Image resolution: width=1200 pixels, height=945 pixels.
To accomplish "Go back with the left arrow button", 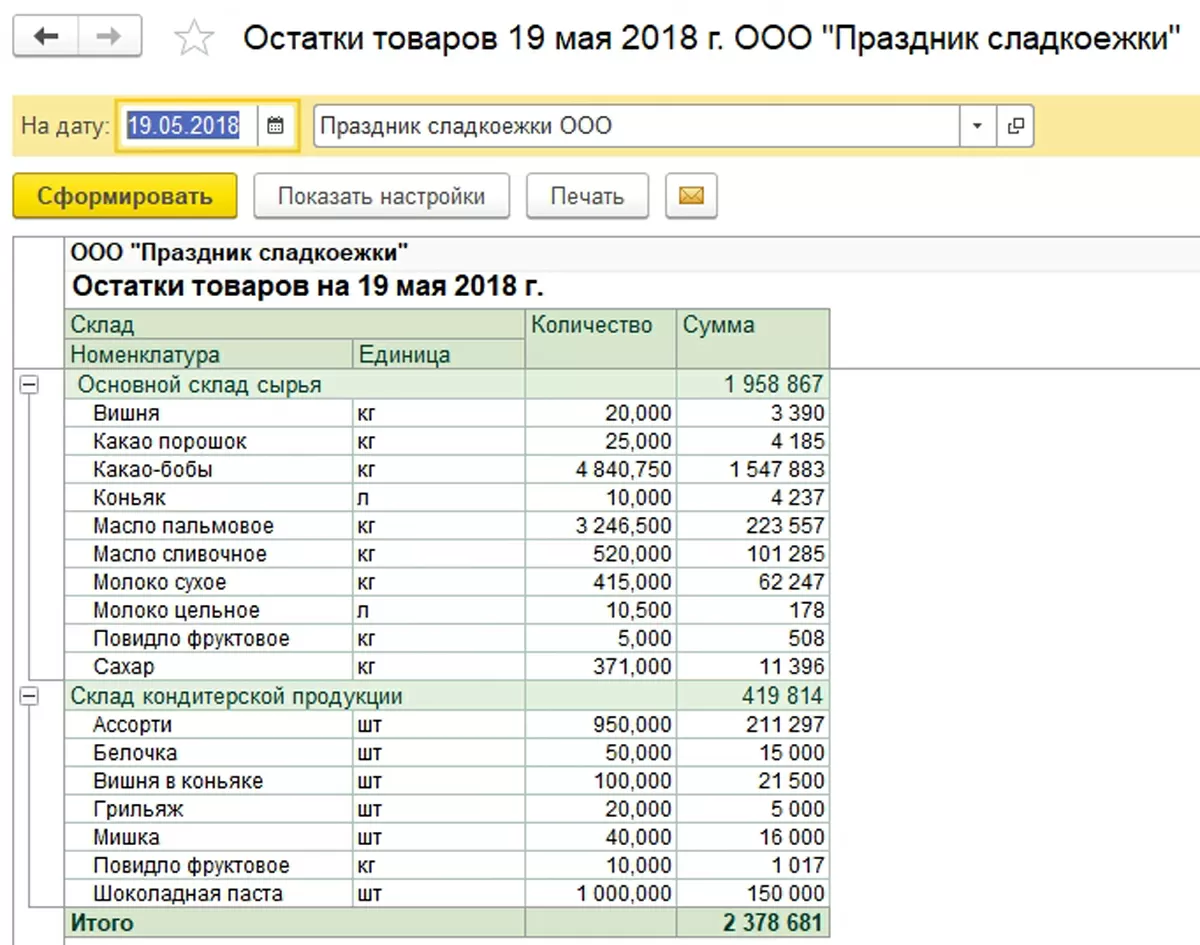I will [x=46, y=38].
